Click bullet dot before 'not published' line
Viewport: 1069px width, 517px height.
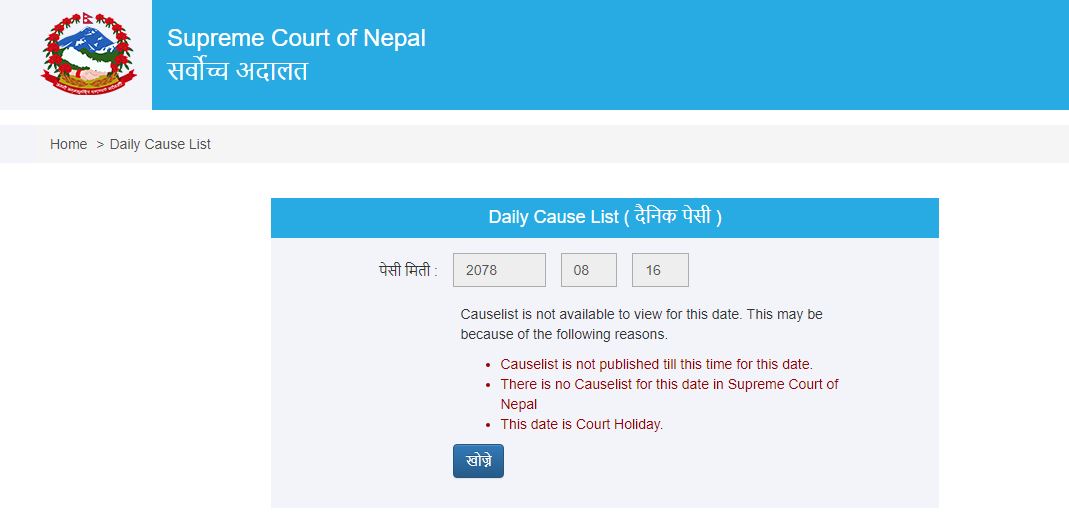[488, 364]
